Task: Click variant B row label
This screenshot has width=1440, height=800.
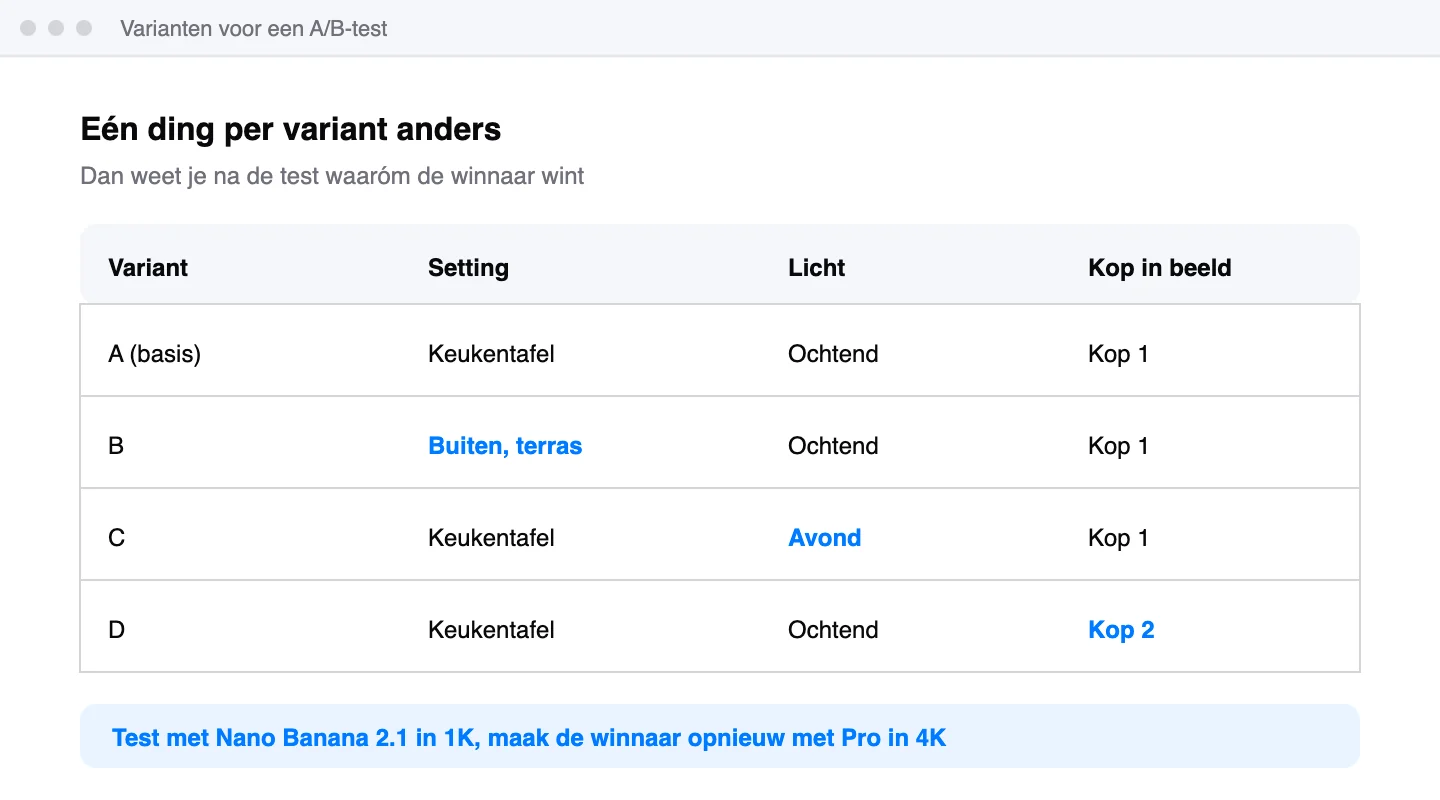Action: point(116,446)
